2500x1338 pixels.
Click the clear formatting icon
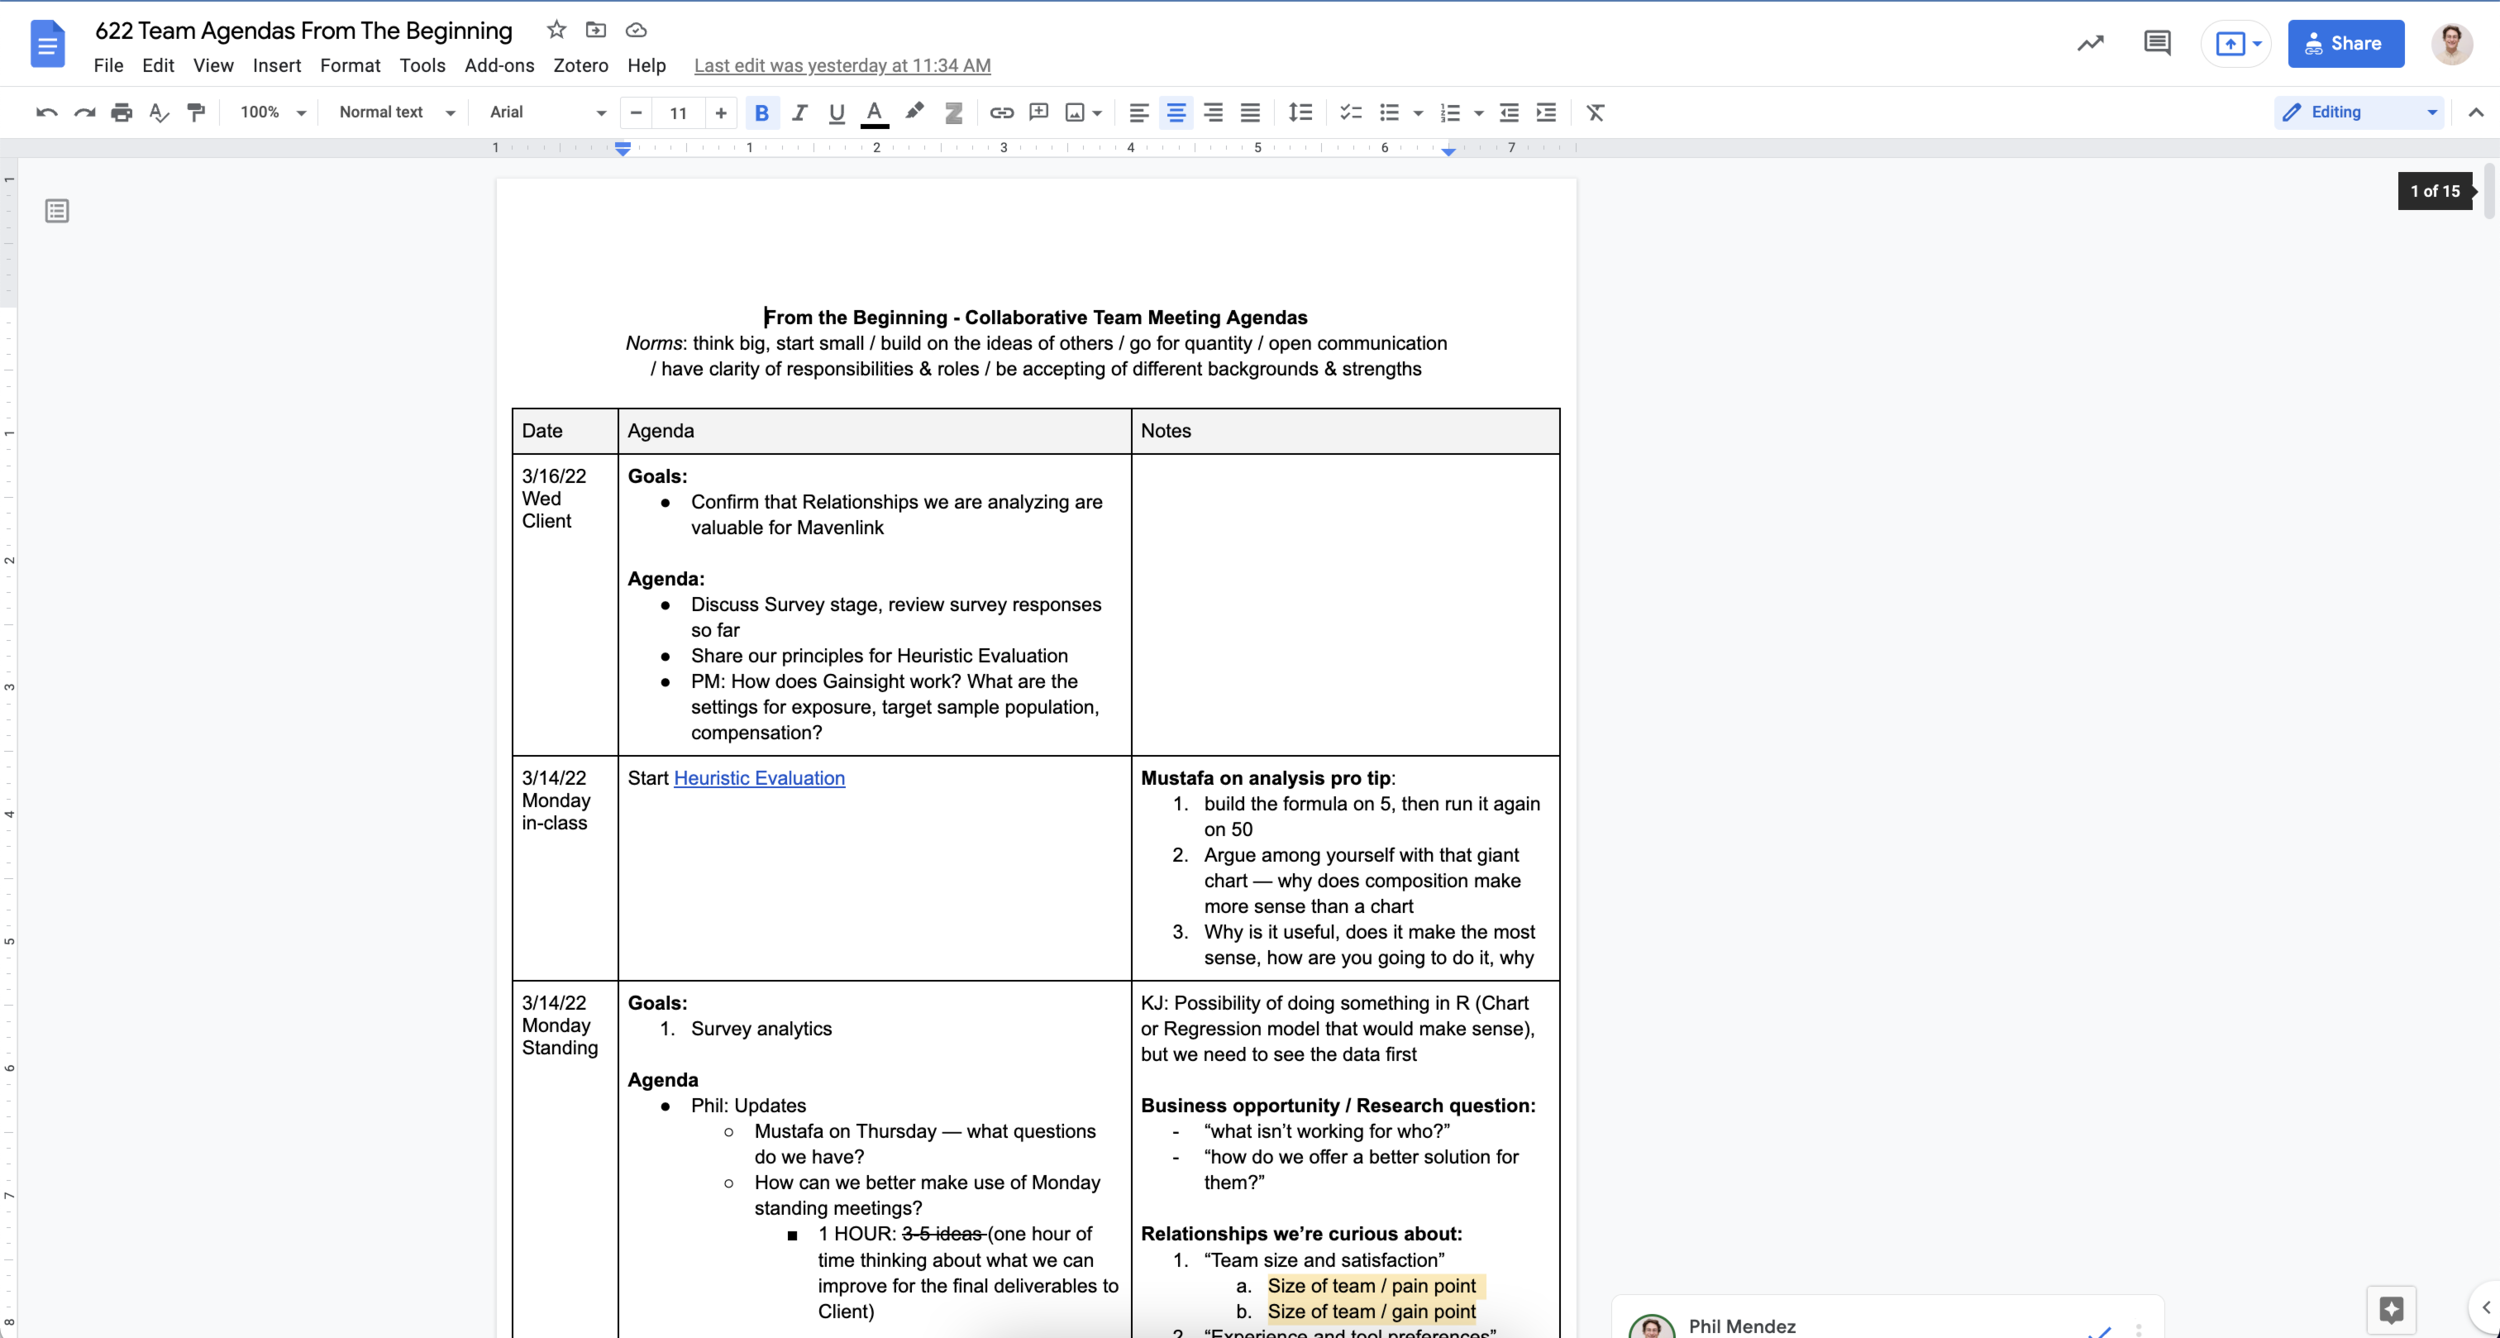[x=1595, y=112]
